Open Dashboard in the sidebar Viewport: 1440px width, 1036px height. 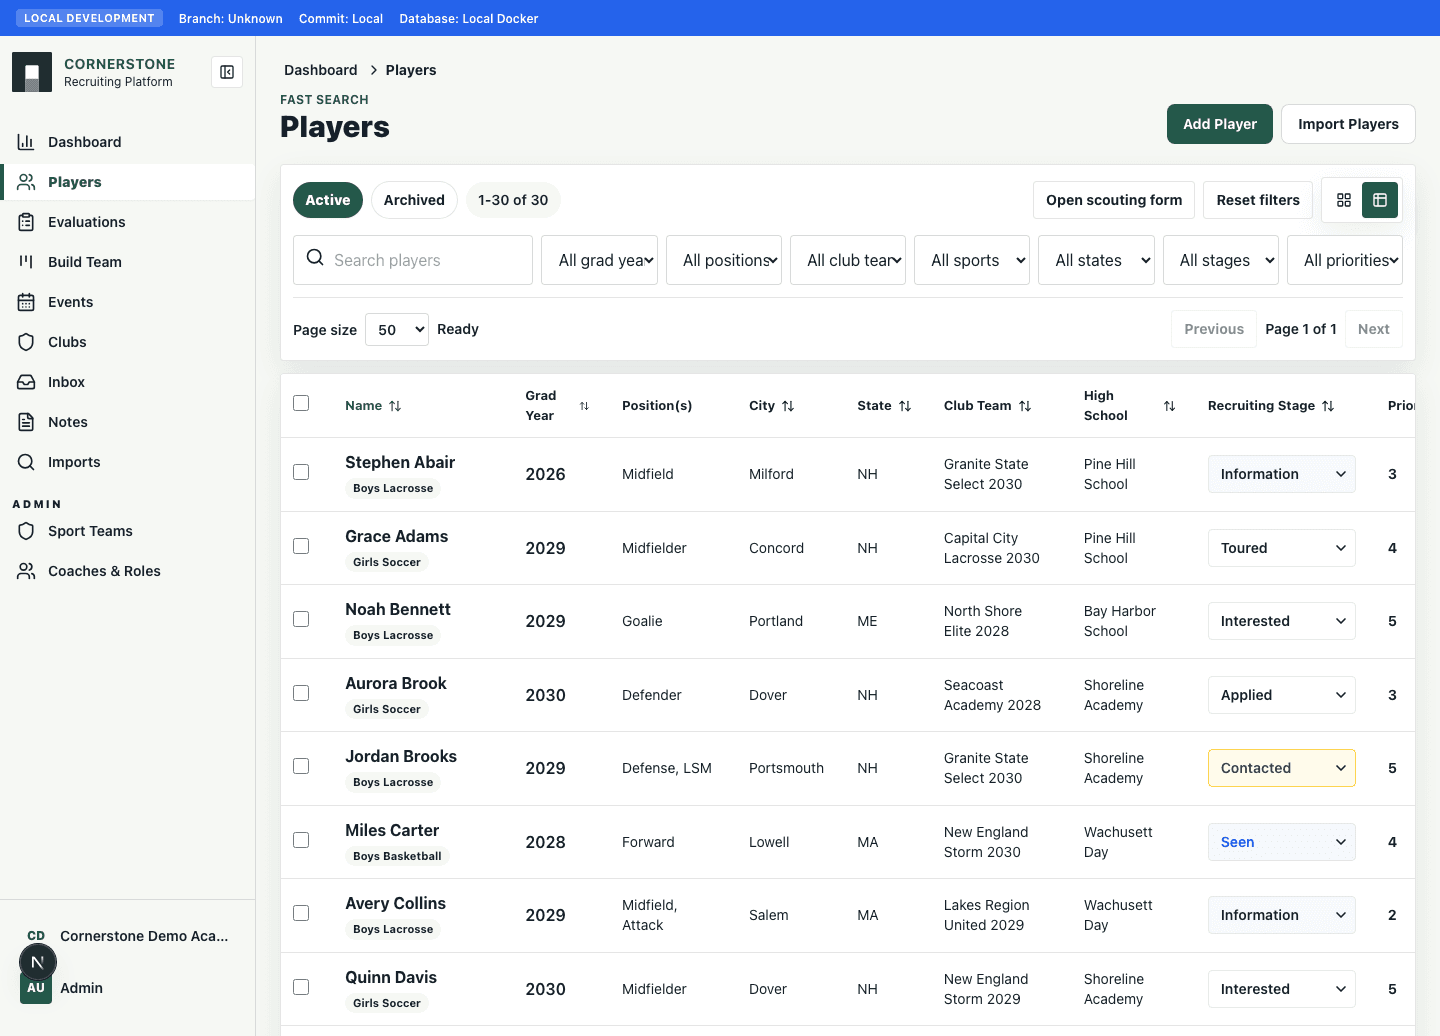coord(127,142)
